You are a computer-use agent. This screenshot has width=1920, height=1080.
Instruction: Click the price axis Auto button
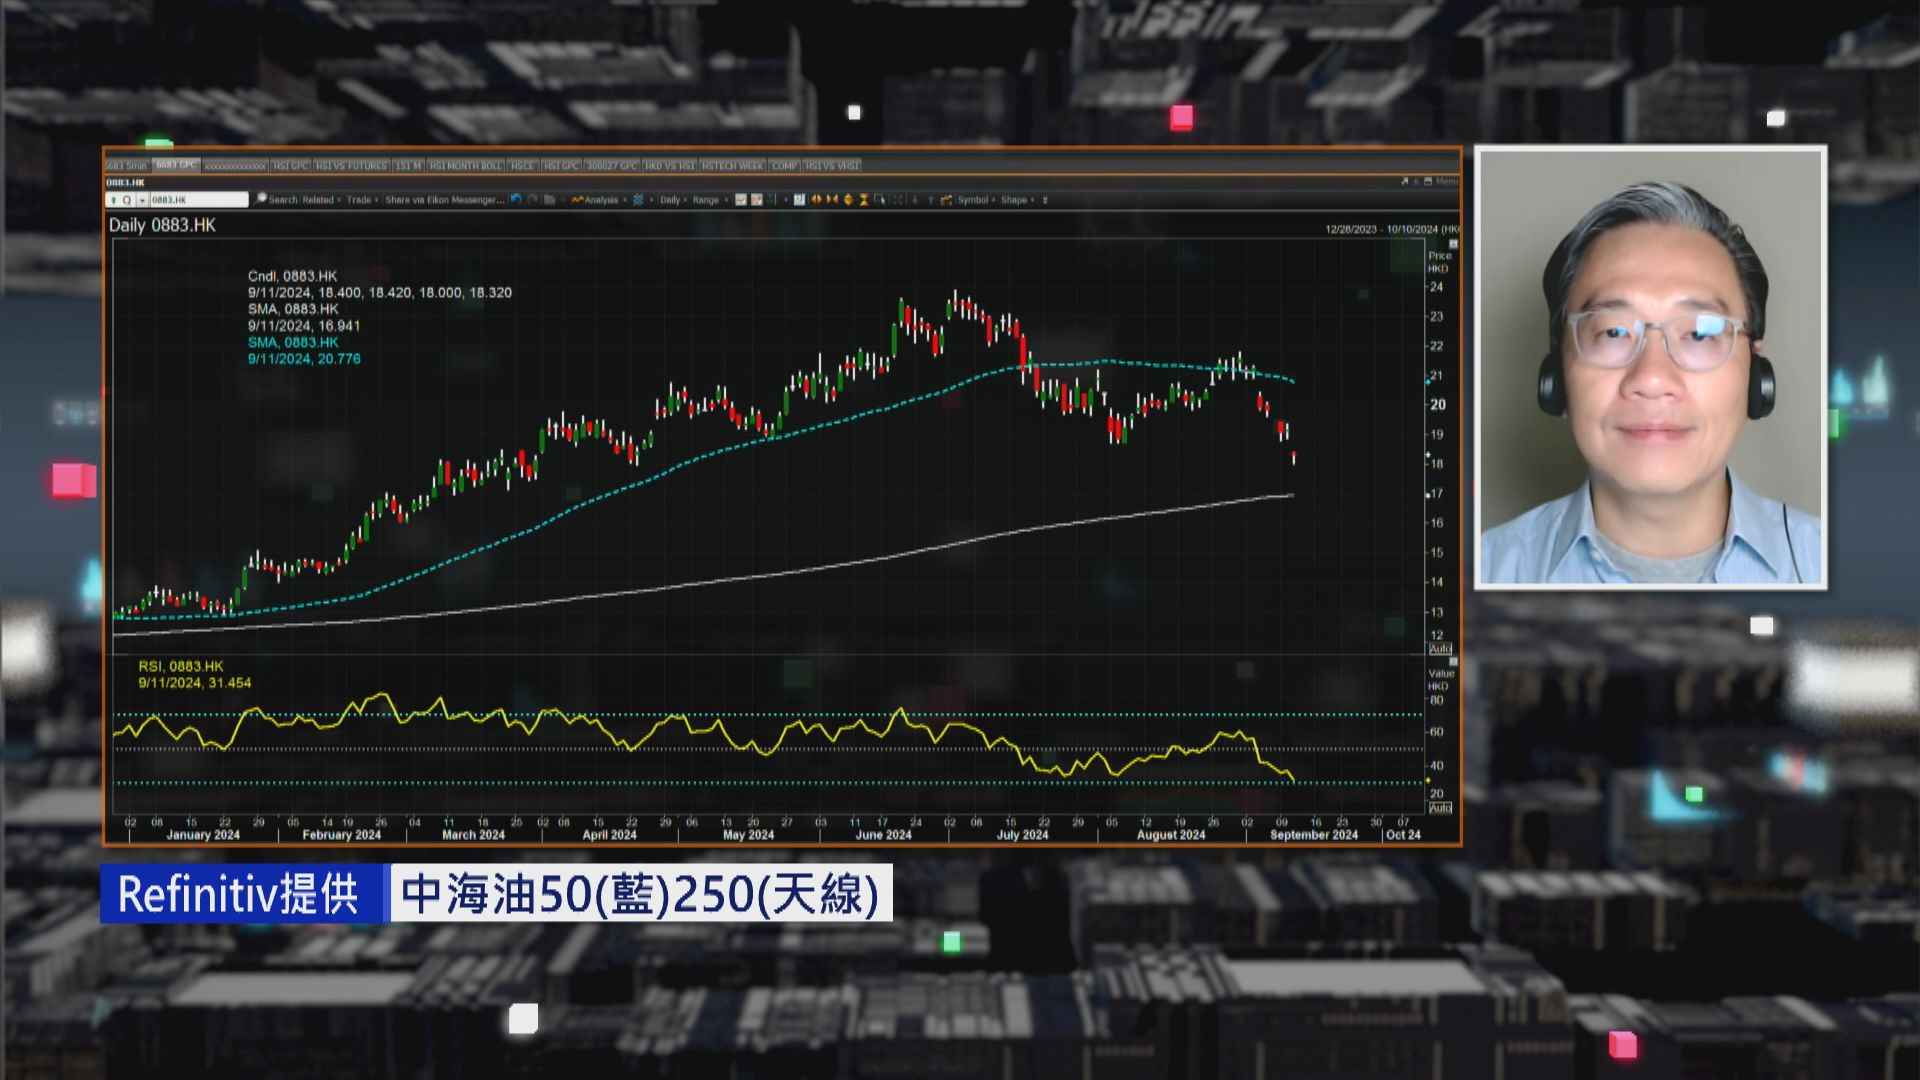coord(1440,649)
